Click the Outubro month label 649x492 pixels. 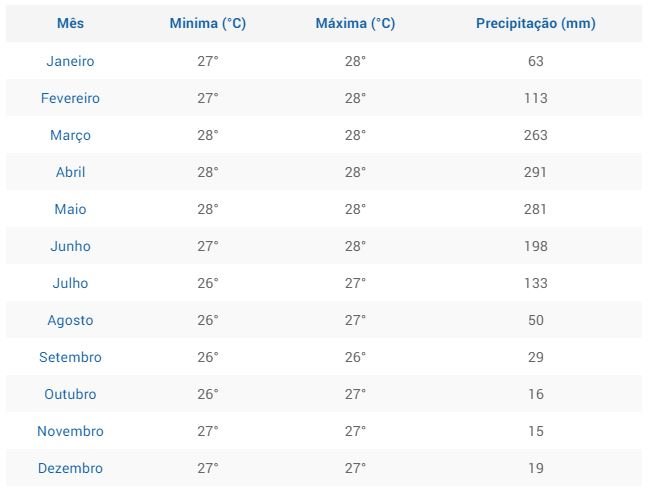[x=70, y=394]
